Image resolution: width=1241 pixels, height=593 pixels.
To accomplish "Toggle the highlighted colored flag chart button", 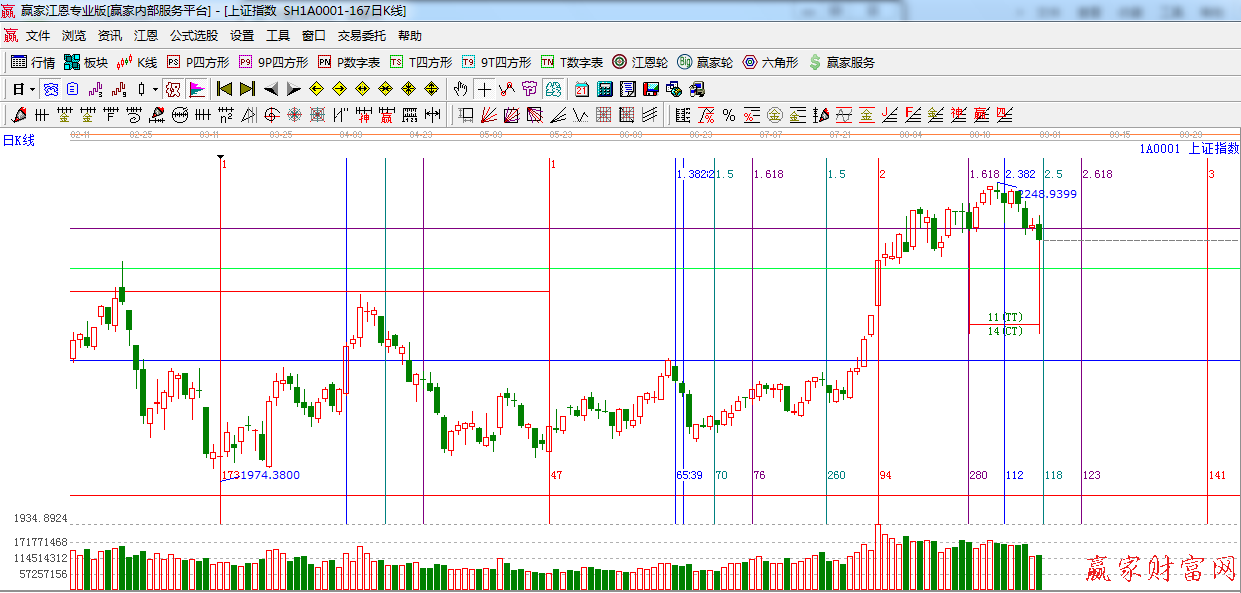I will 197,89.
